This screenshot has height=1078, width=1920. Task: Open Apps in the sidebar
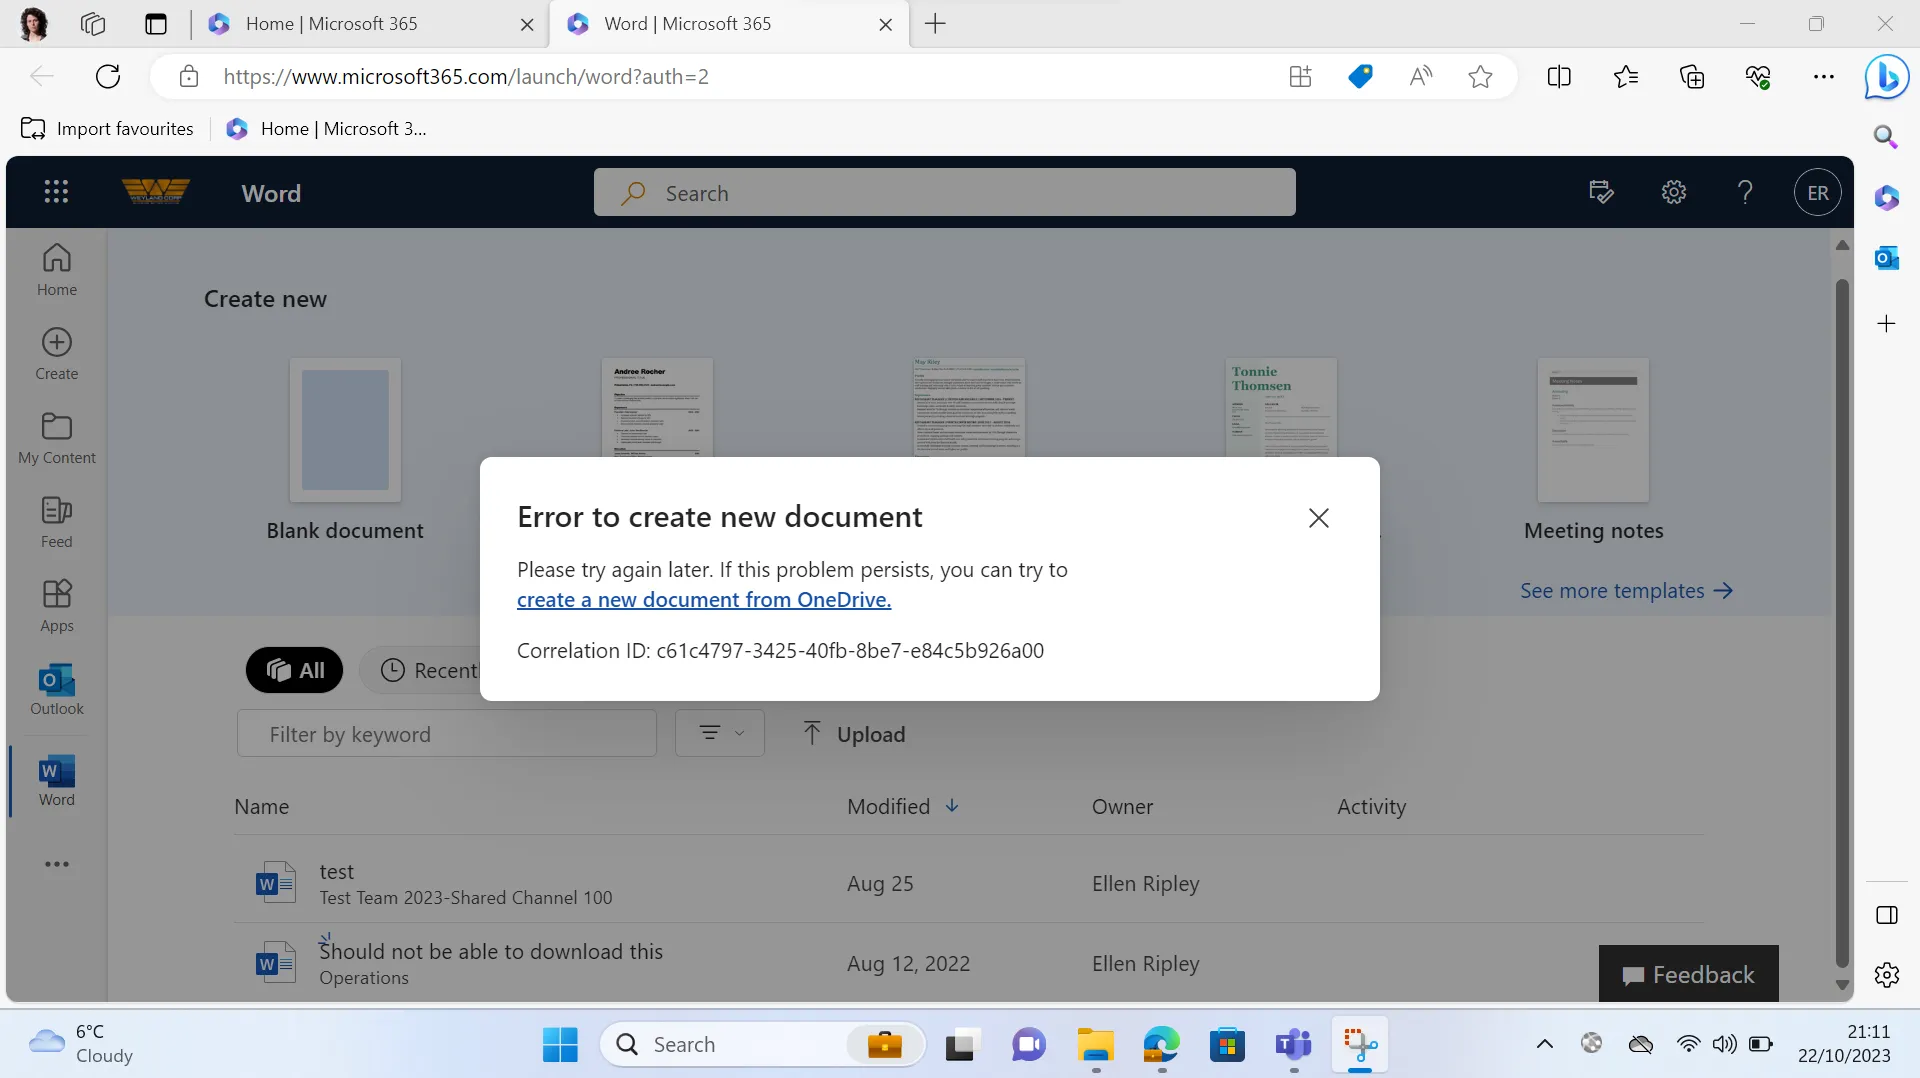pos(57,606)
